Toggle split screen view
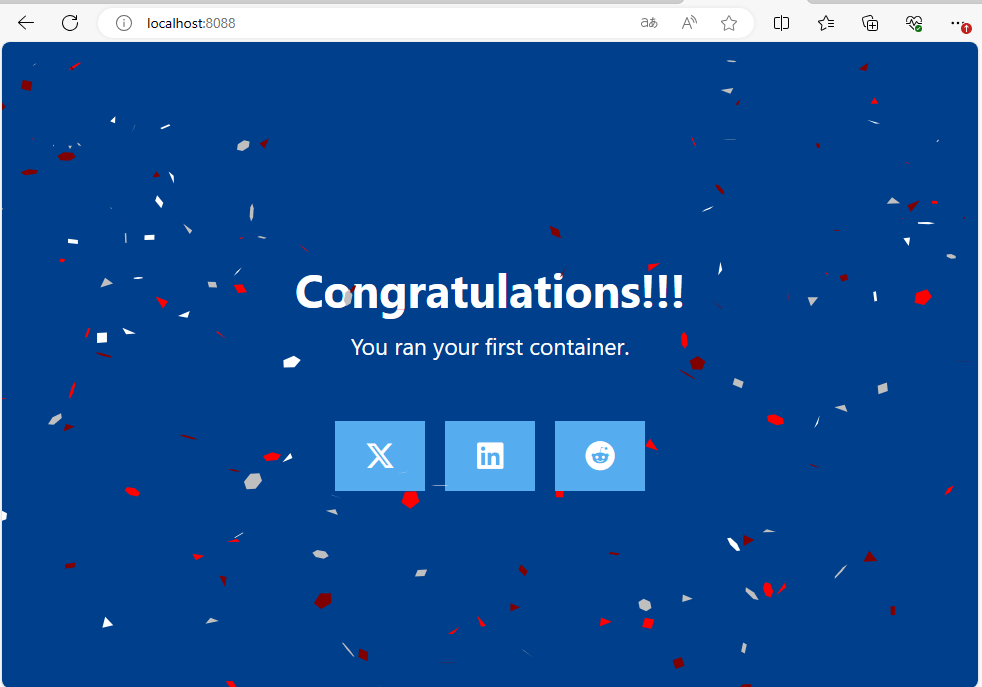982x687 pixels. [x=782, y=23]
